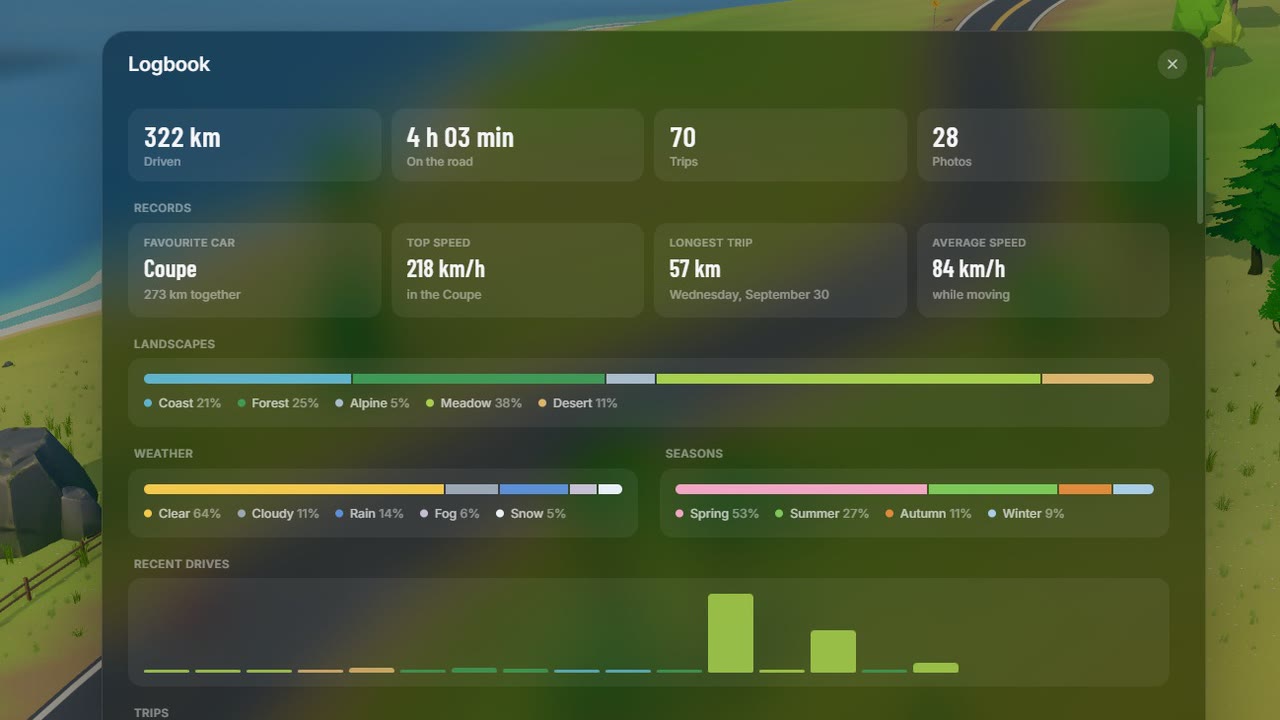
Task: Click the Snow 5% legend label
Action: click(530, 513)
